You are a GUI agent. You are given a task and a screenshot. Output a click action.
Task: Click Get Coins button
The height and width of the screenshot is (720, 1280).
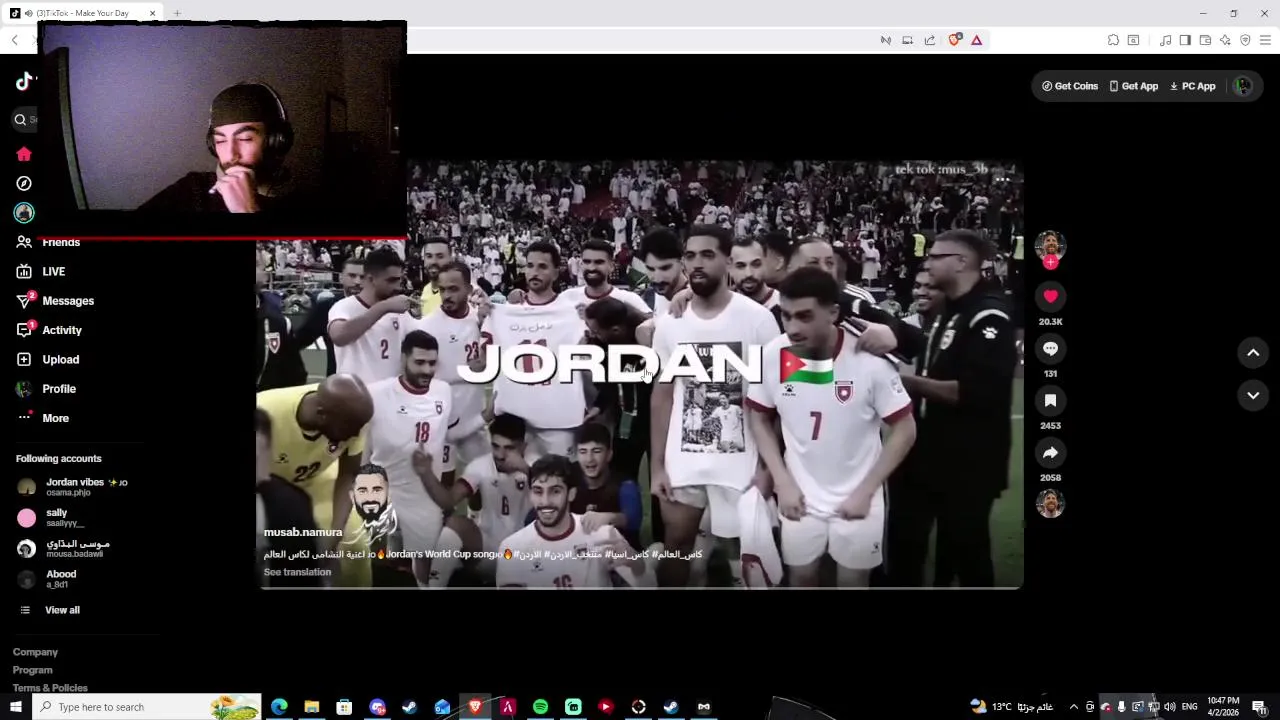click(1070, 86)
